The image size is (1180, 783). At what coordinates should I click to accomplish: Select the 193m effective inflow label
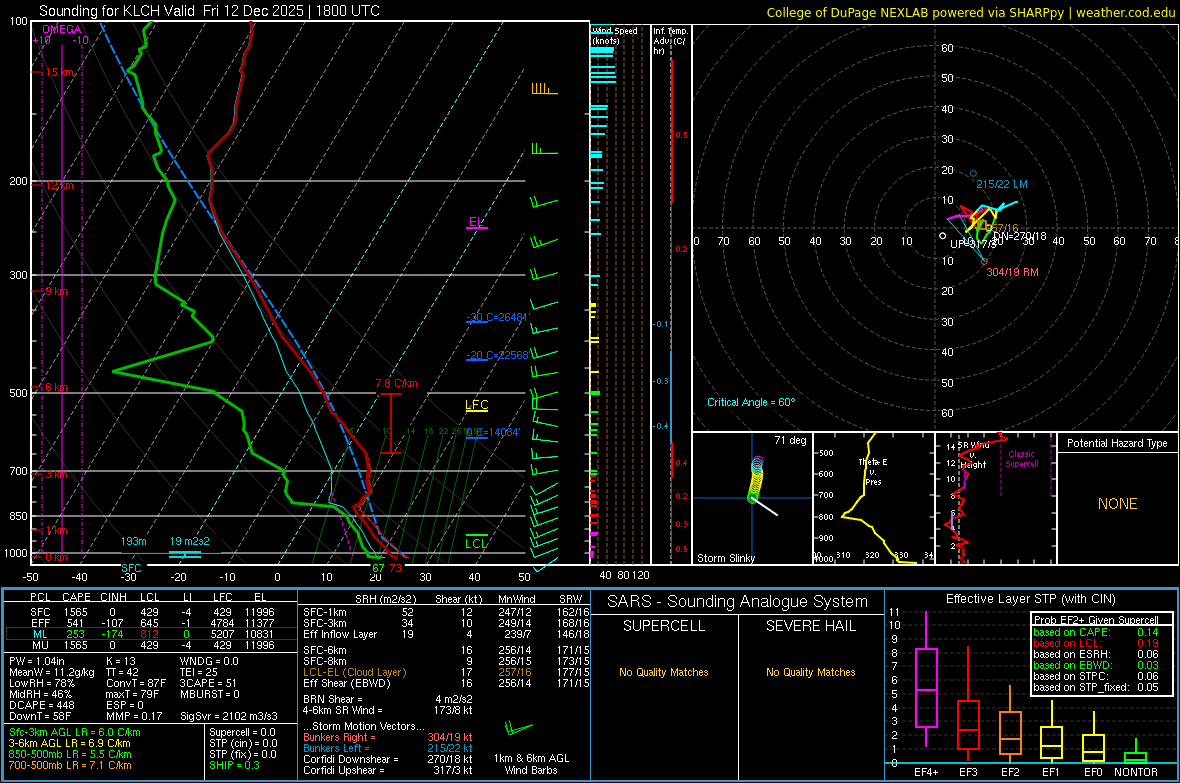[134, 541]
